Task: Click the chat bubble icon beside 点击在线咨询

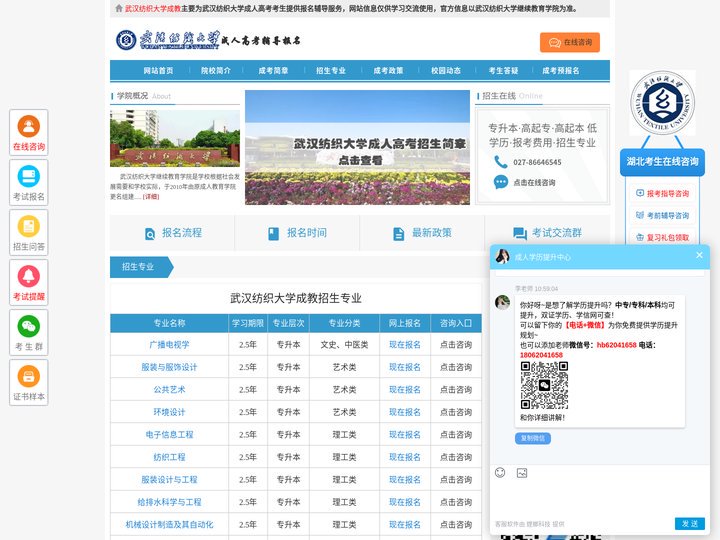Action: (501, 182)
